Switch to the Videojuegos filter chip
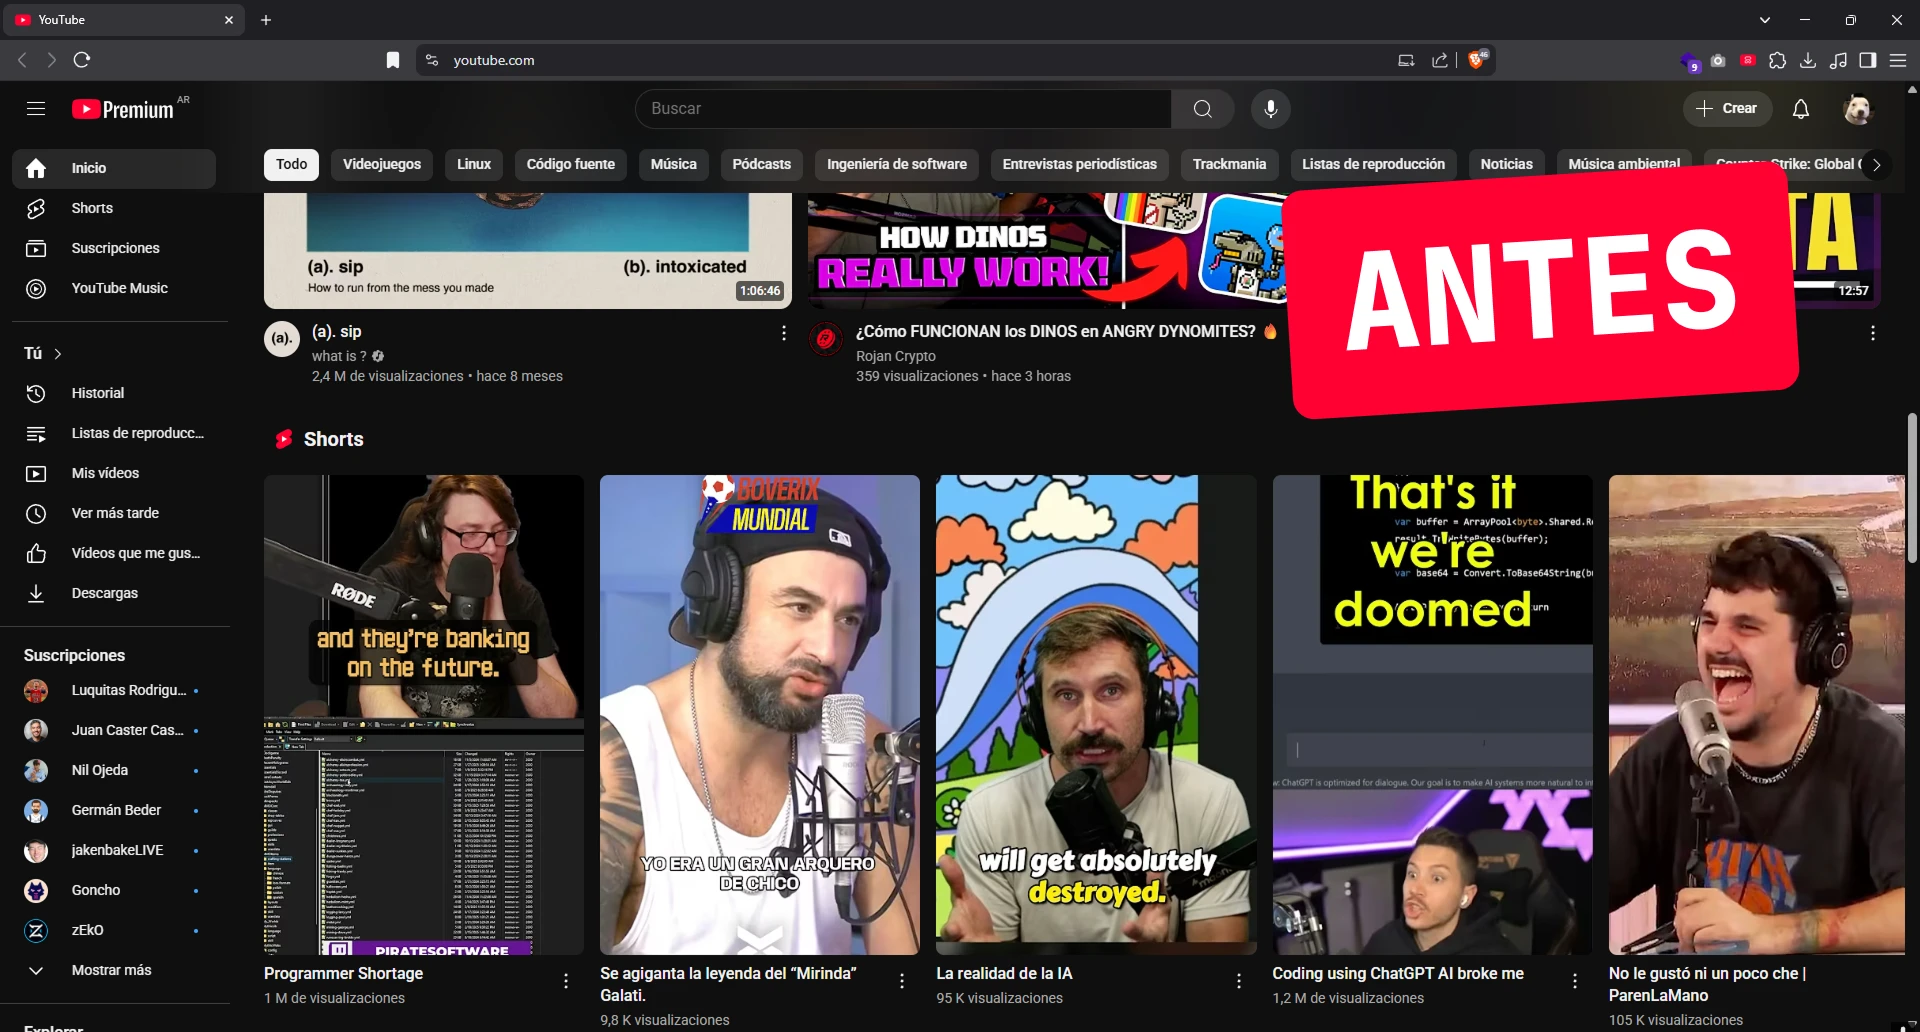 381,164
